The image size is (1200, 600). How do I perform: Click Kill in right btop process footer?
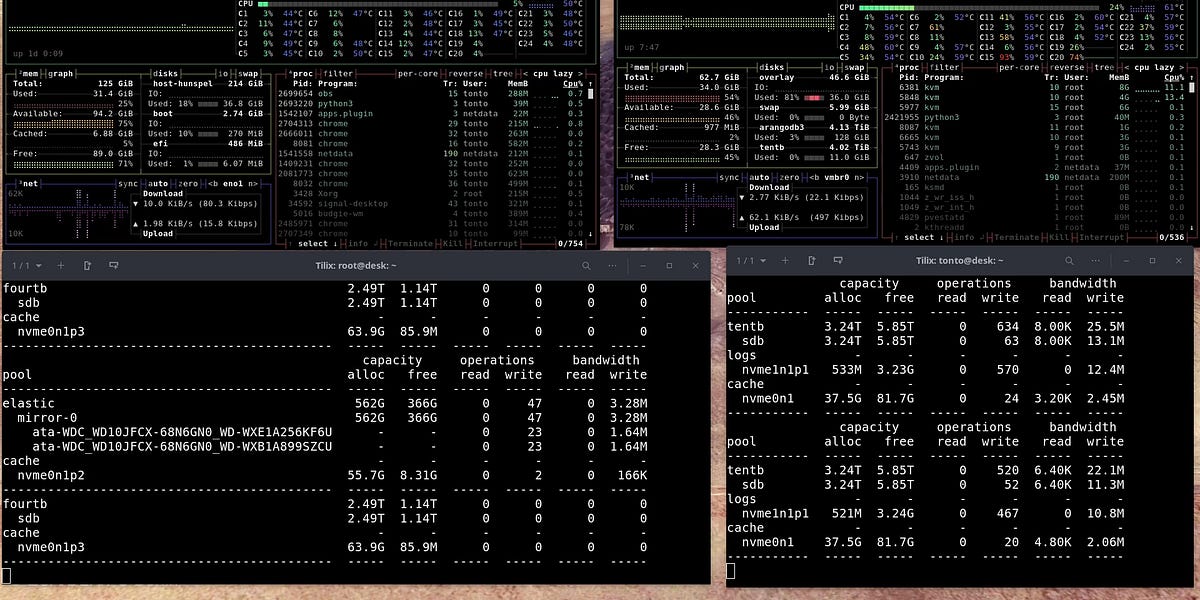point(1057,237)
